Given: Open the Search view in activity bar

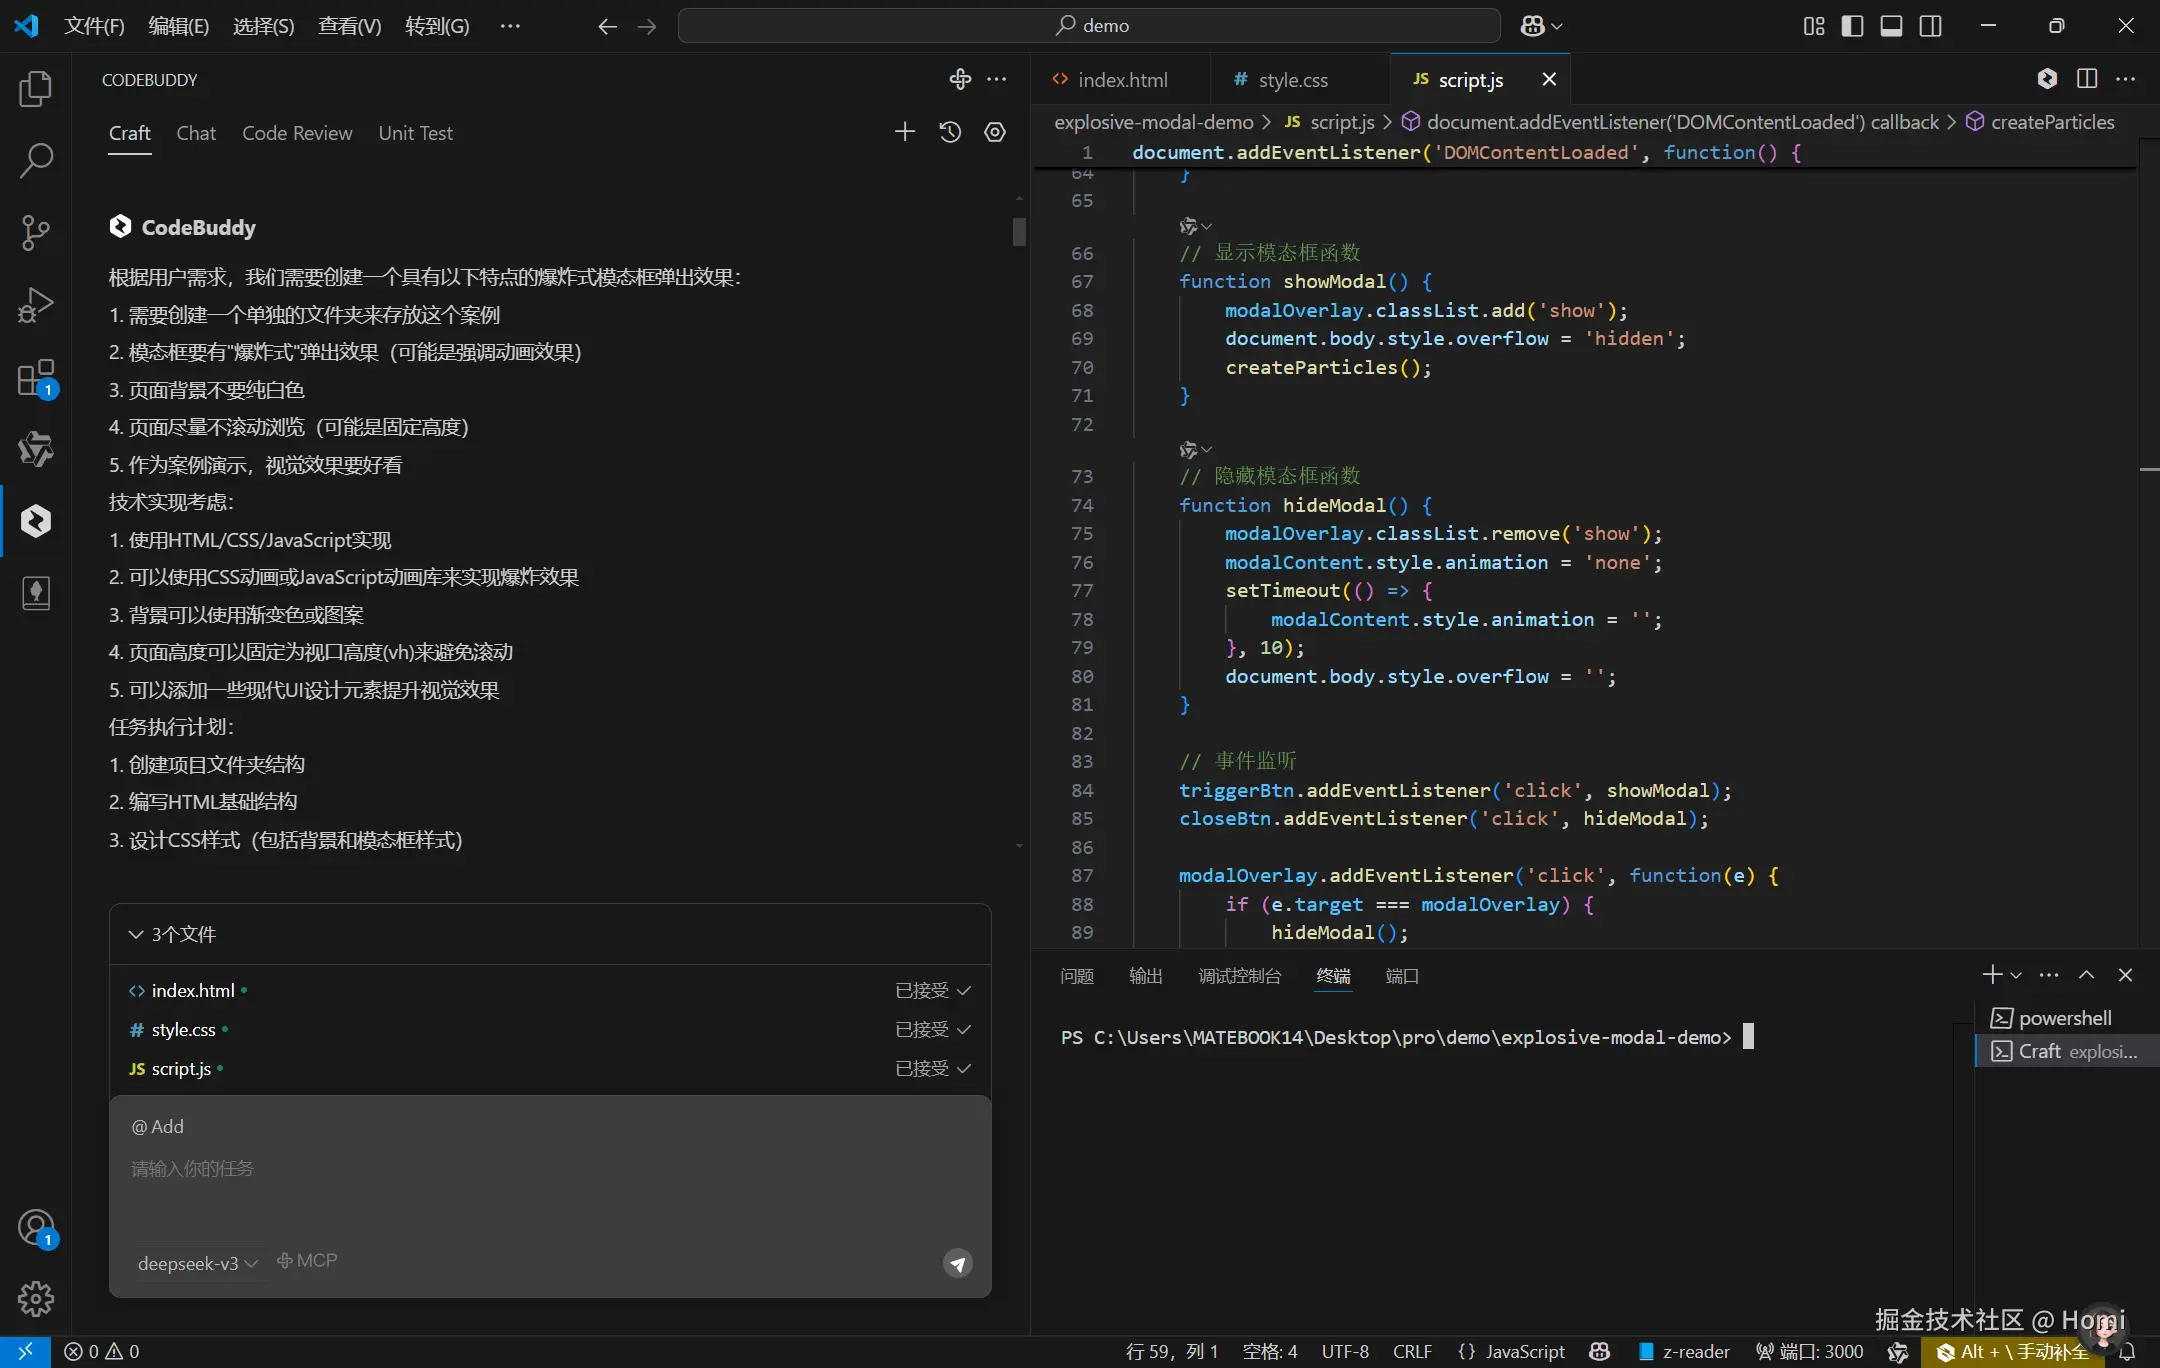Looking at the screenshot, I should [36, 160].
